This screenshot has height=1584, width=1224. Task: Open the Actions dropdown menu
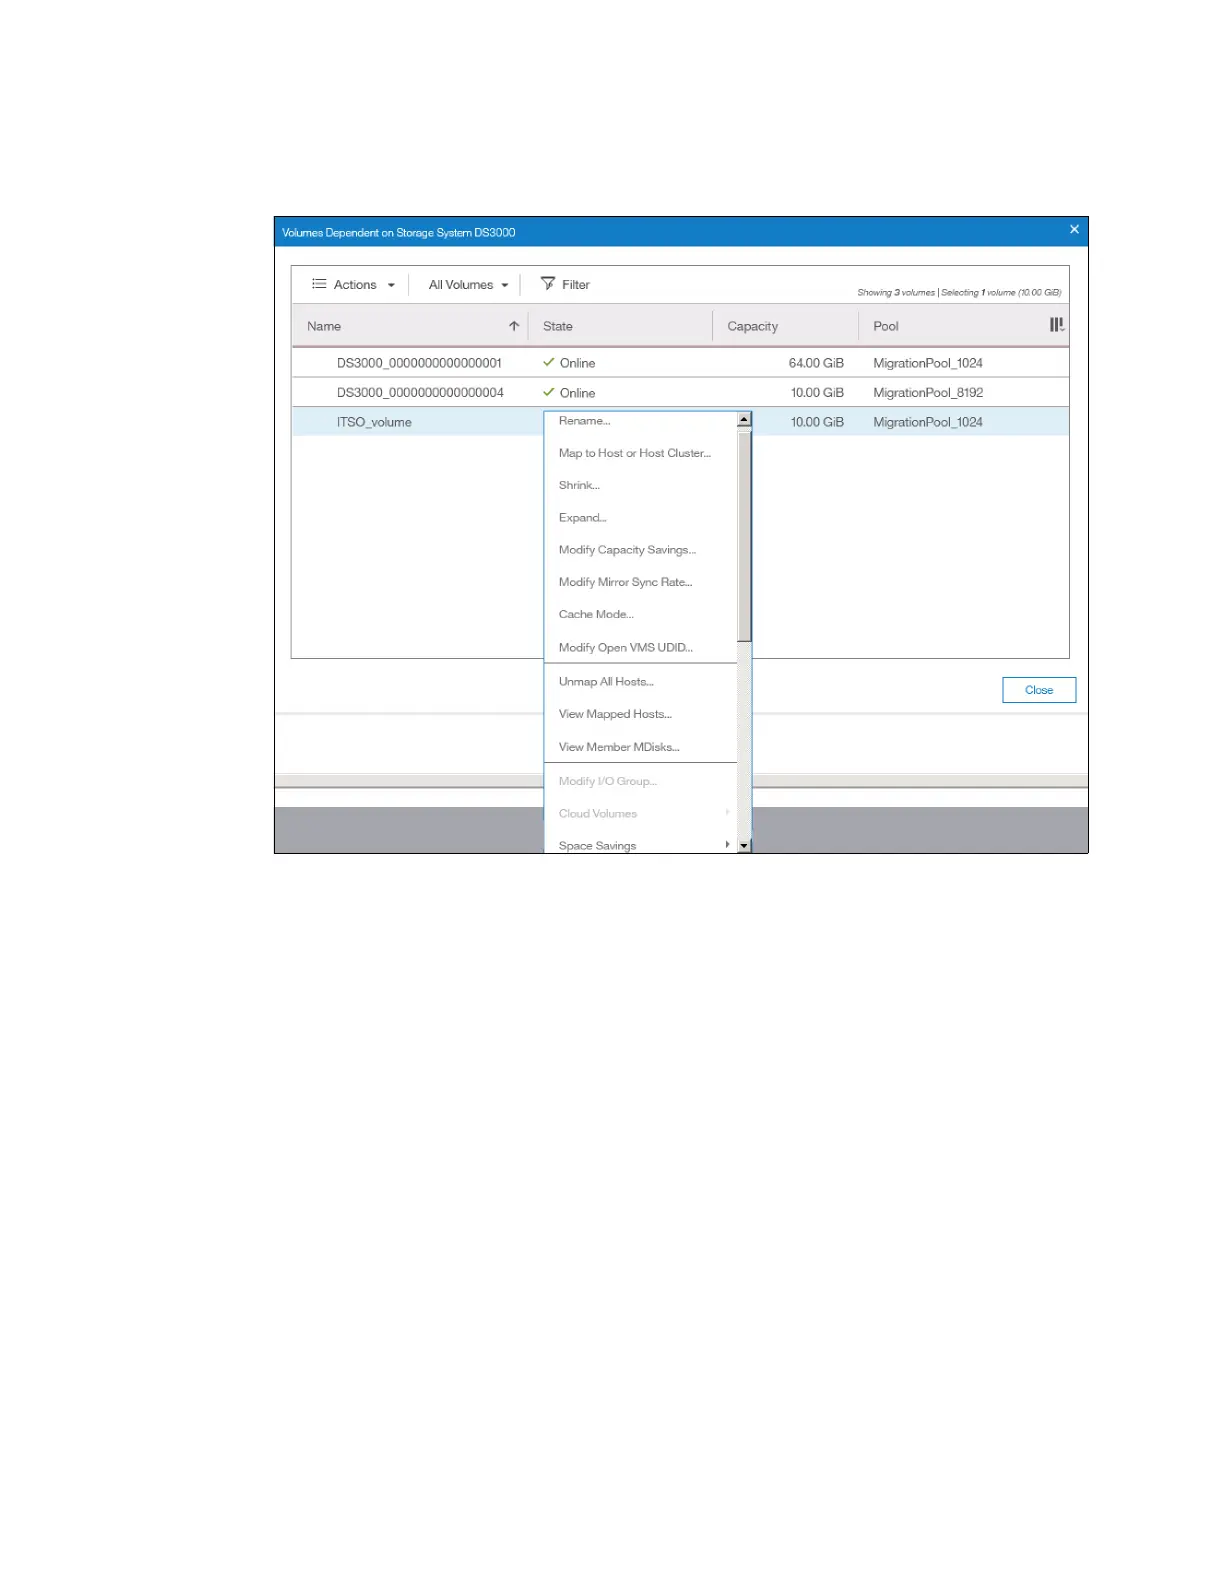point(353,285)
